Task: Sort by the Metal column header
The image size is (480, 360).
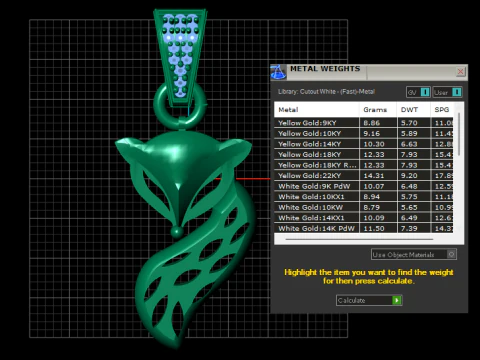Action: pyautogui.click(x=317, y=110)
